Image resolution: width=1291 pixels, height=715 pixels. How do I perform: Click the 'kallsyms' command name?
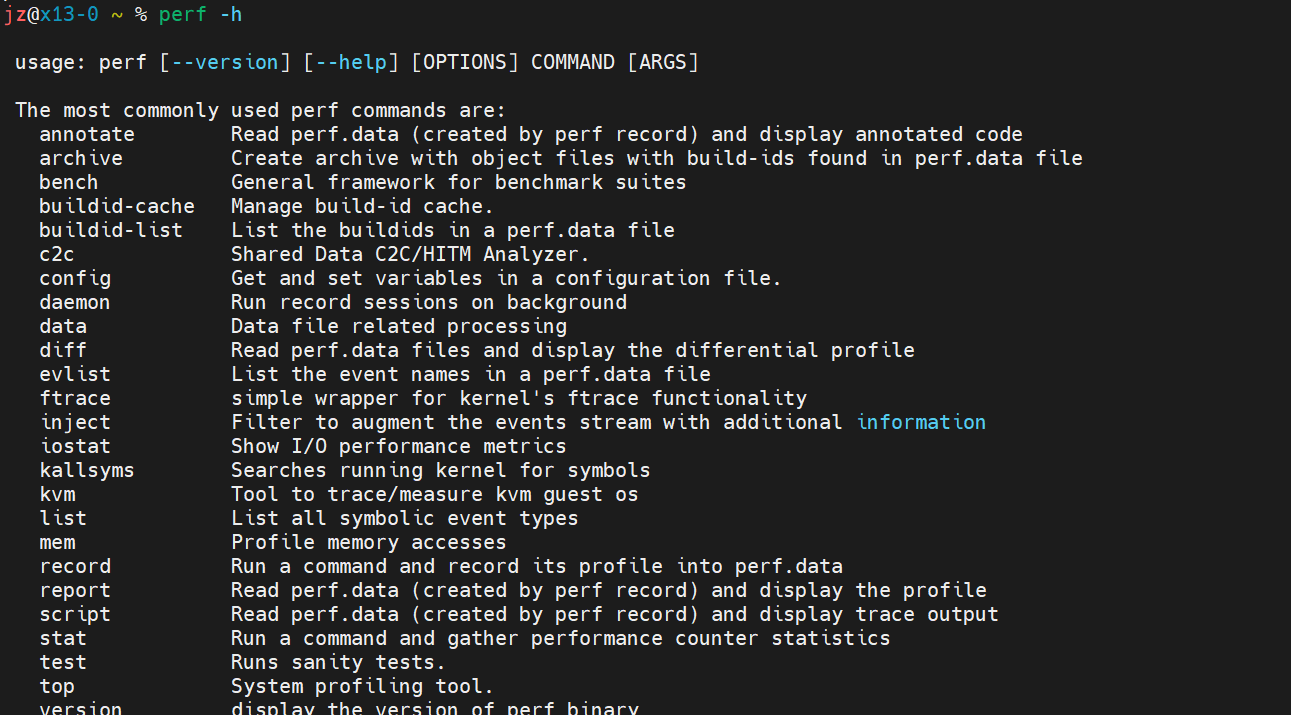(x=87, y=470)
